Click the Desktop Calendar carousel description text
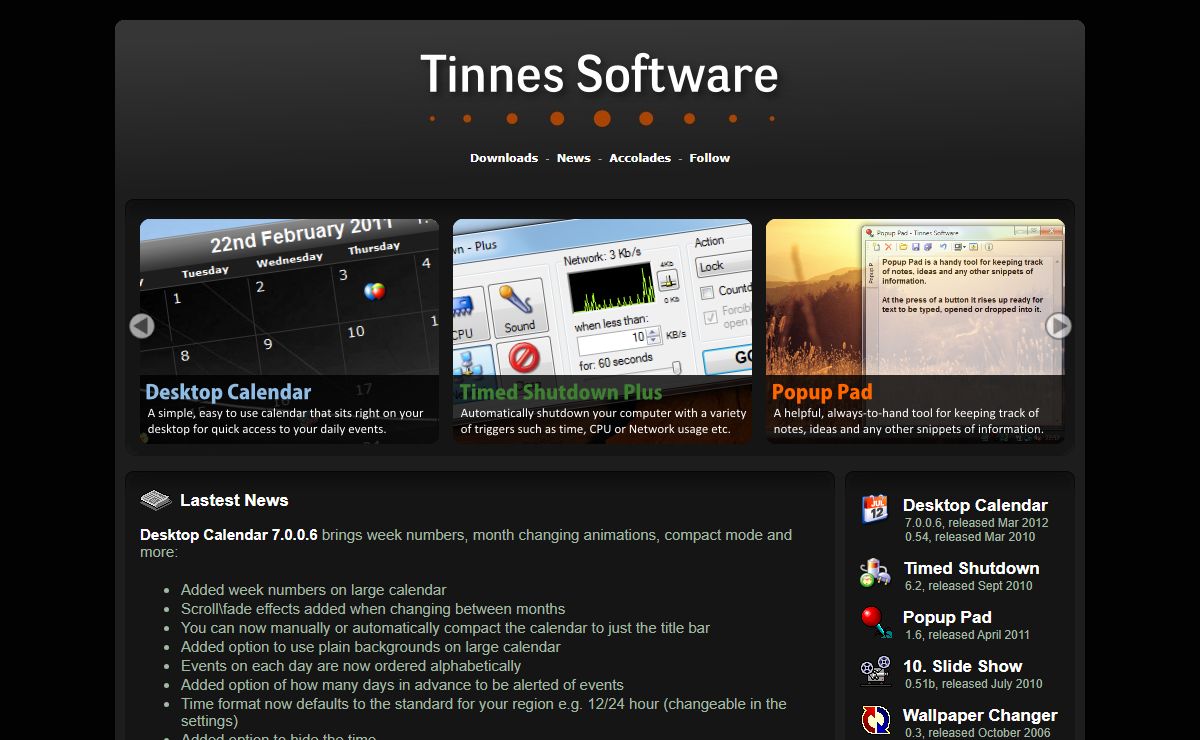The width and height of the screenshot is (1200, 740). [x=286, y=421]
